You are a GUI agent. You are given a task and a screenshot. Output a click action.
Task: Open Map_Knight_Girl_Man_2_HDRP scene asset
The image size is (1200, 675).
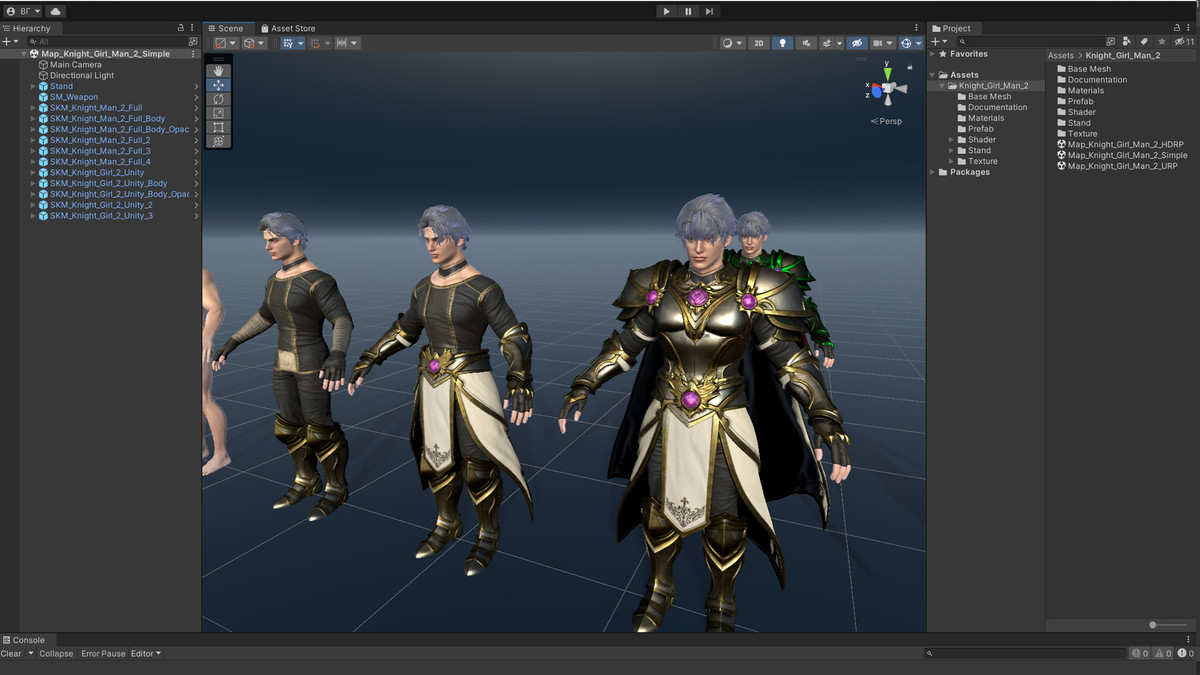click(1120, 144)
